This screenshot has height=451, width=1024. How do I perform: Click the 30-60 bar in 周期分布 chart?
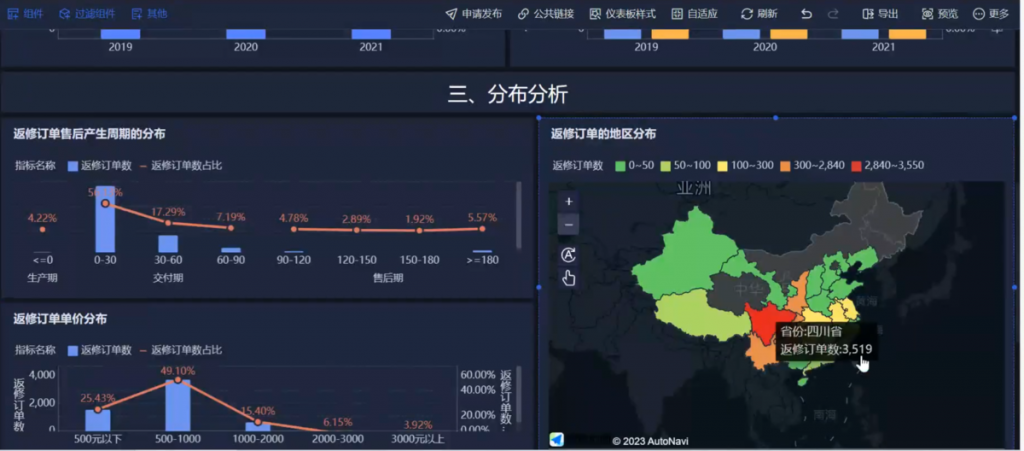pos(168,244)
